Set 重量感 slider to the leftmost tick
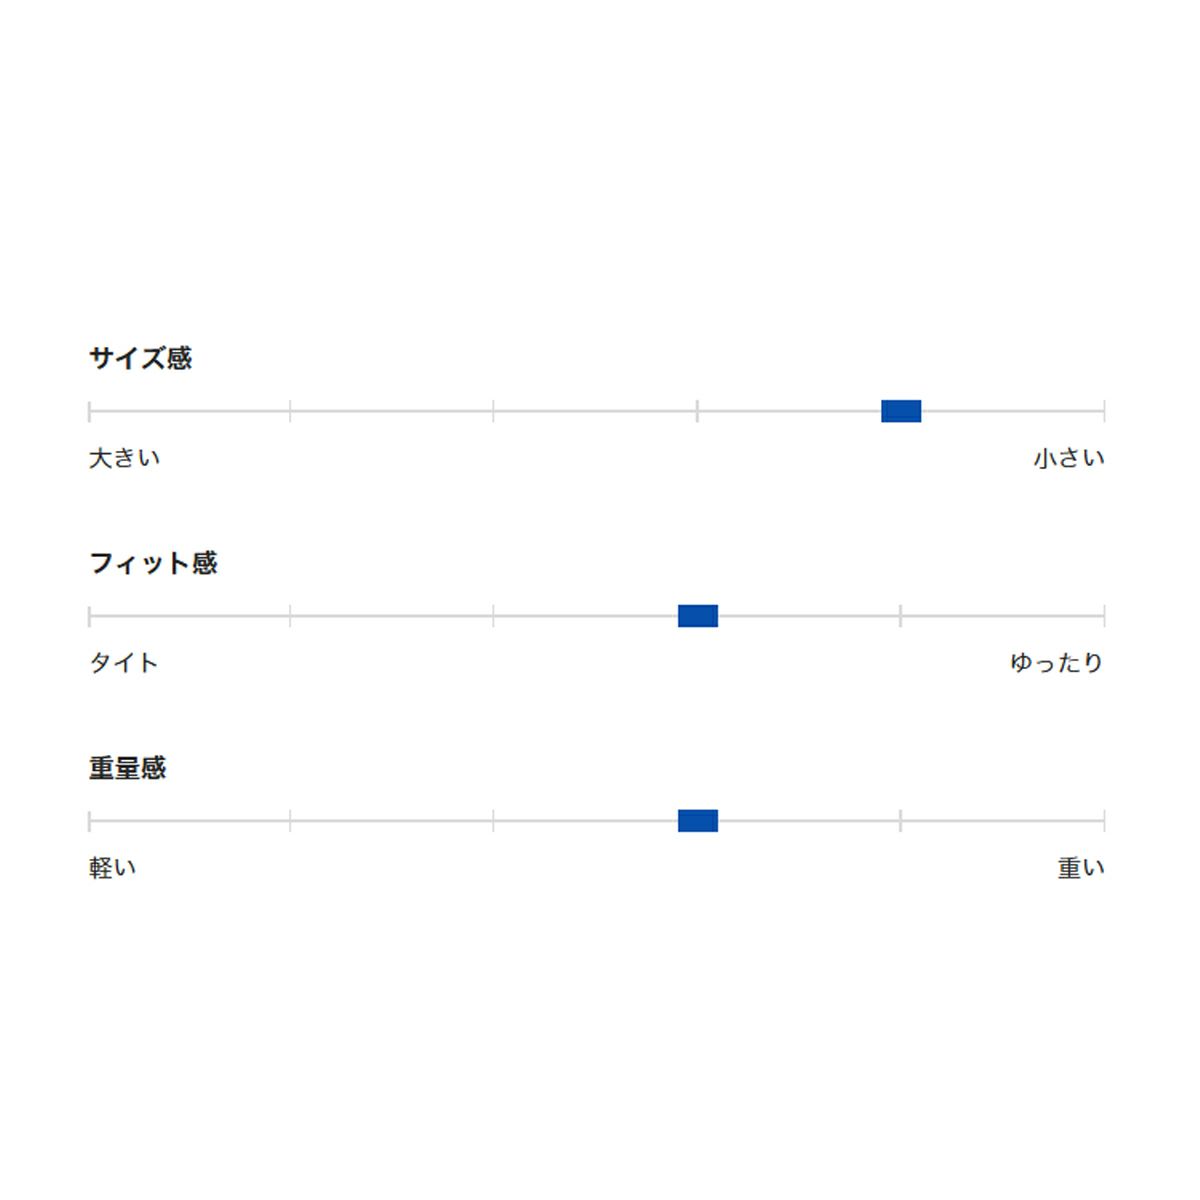1200x1200 pixels. [90, 821]
